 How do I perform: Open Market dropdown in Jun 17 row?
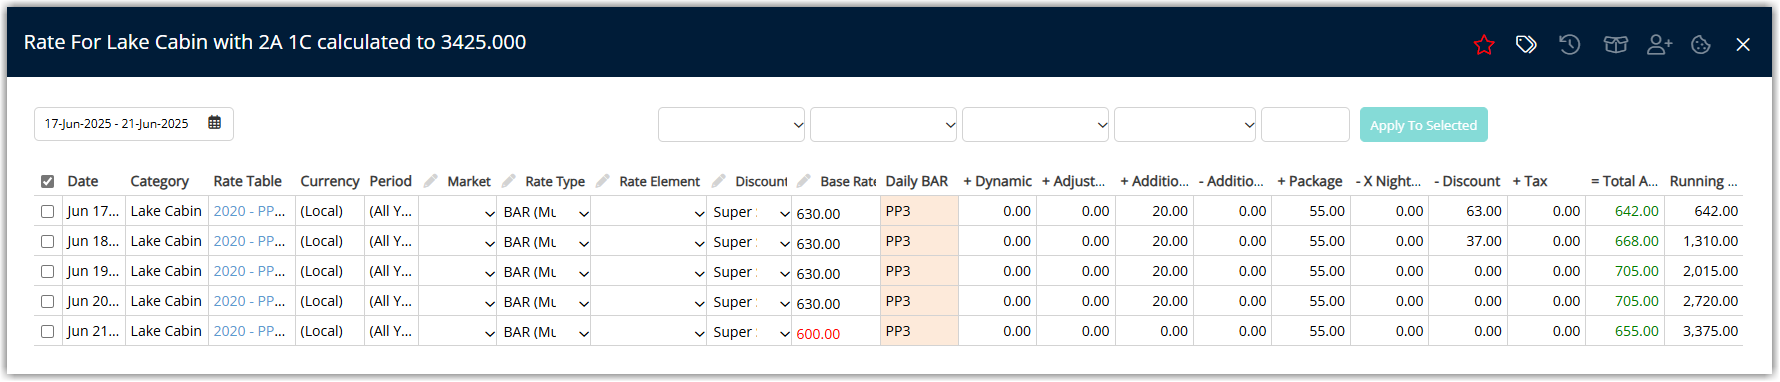tap(458, 212)
